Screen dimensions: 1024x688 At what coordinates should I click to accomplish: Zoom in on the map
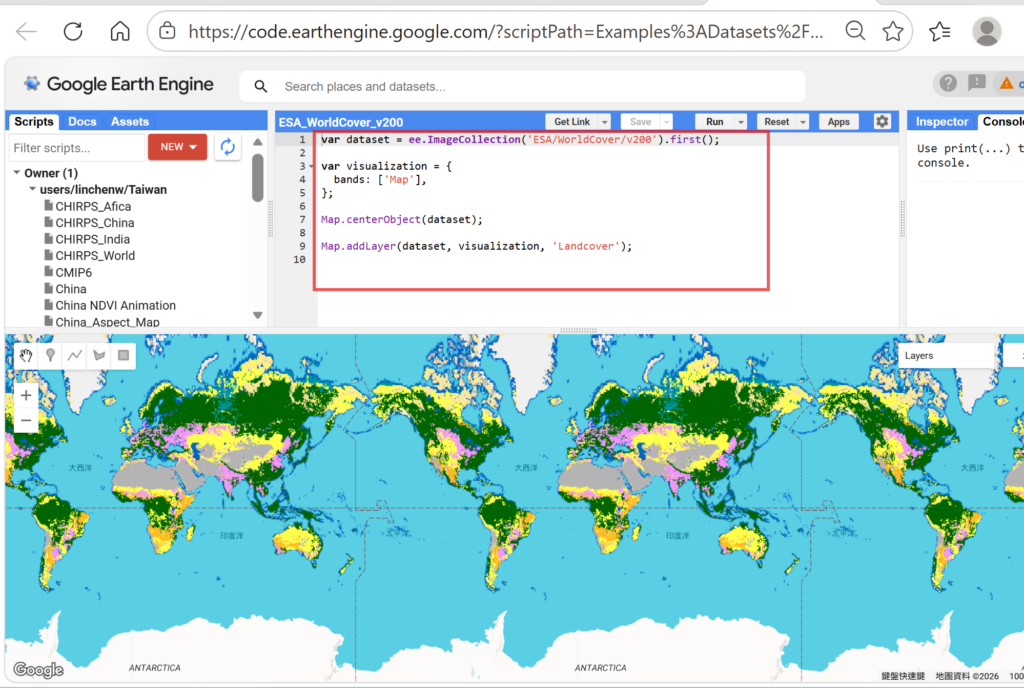[26, 395]
